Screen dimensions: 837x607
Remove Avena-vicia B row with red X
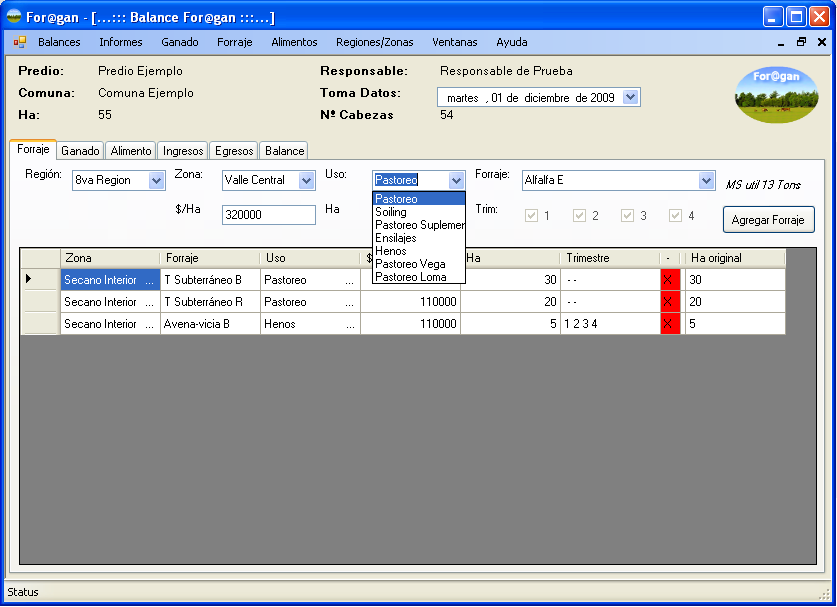(x=669, y=324)
